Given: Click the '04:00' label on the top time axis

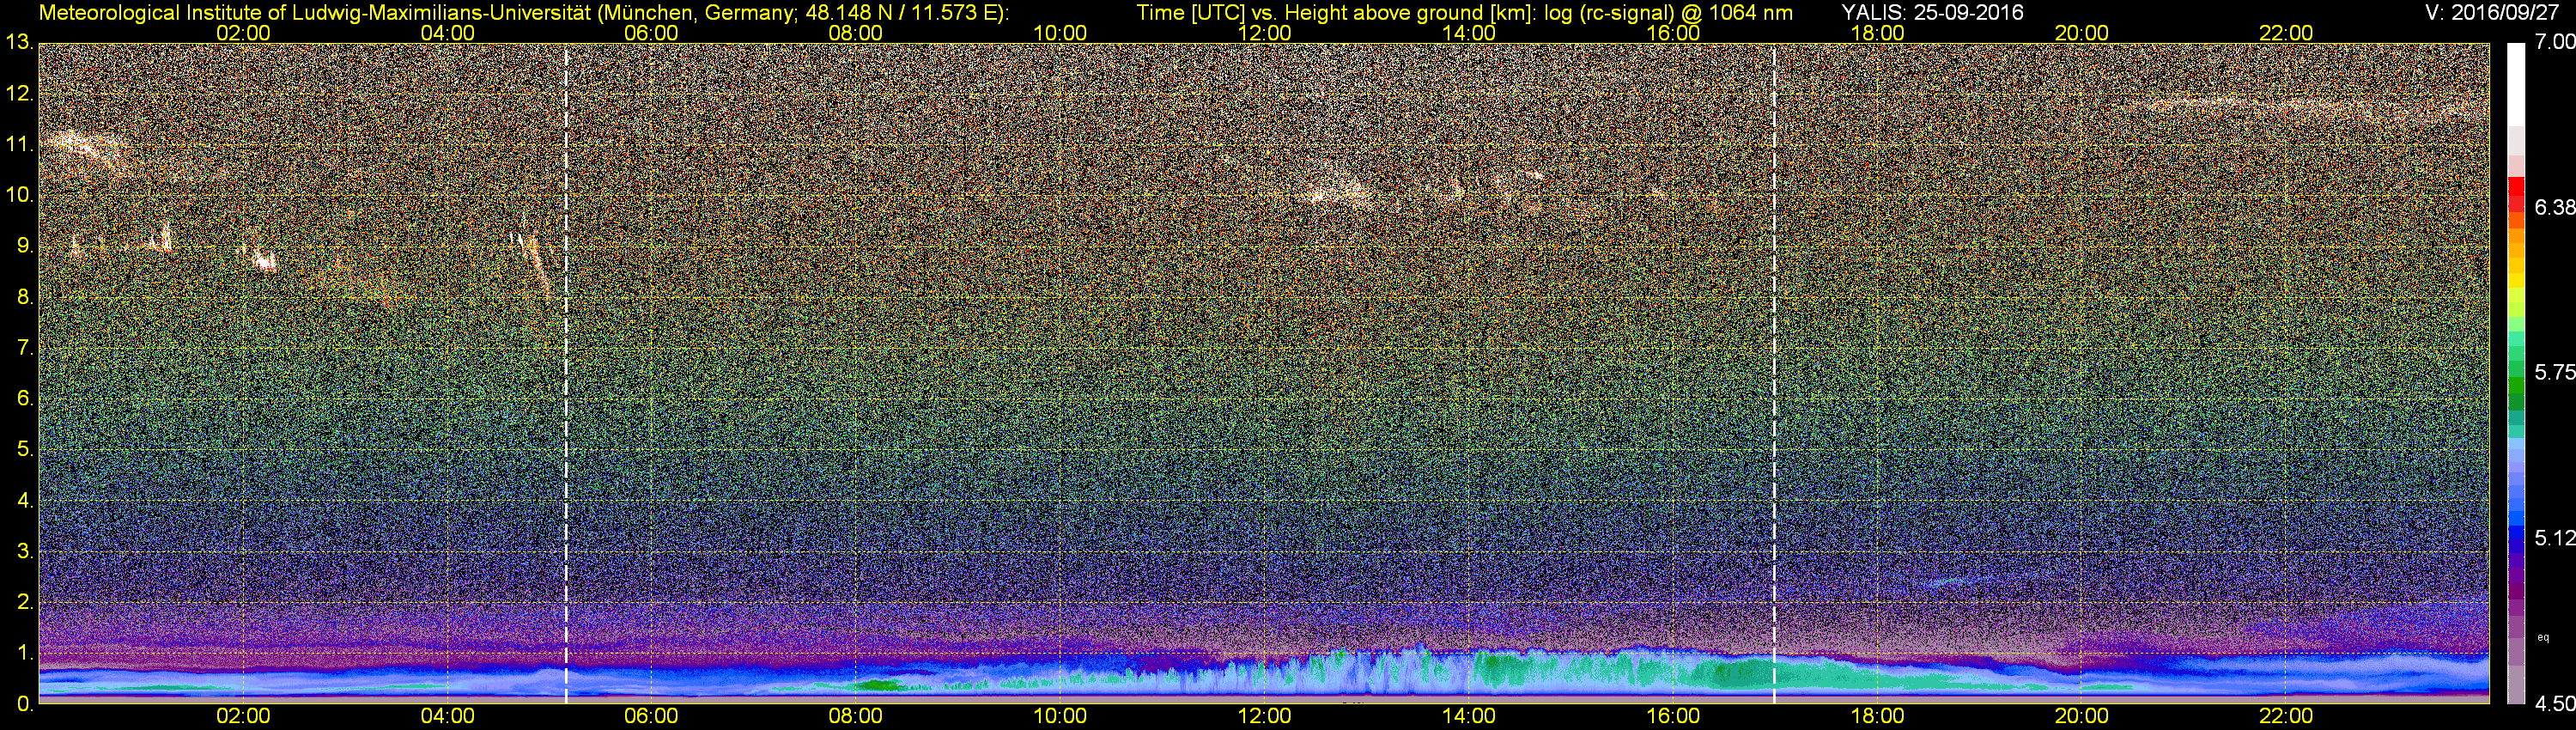Looking at the screenshot, I should 447,33.
